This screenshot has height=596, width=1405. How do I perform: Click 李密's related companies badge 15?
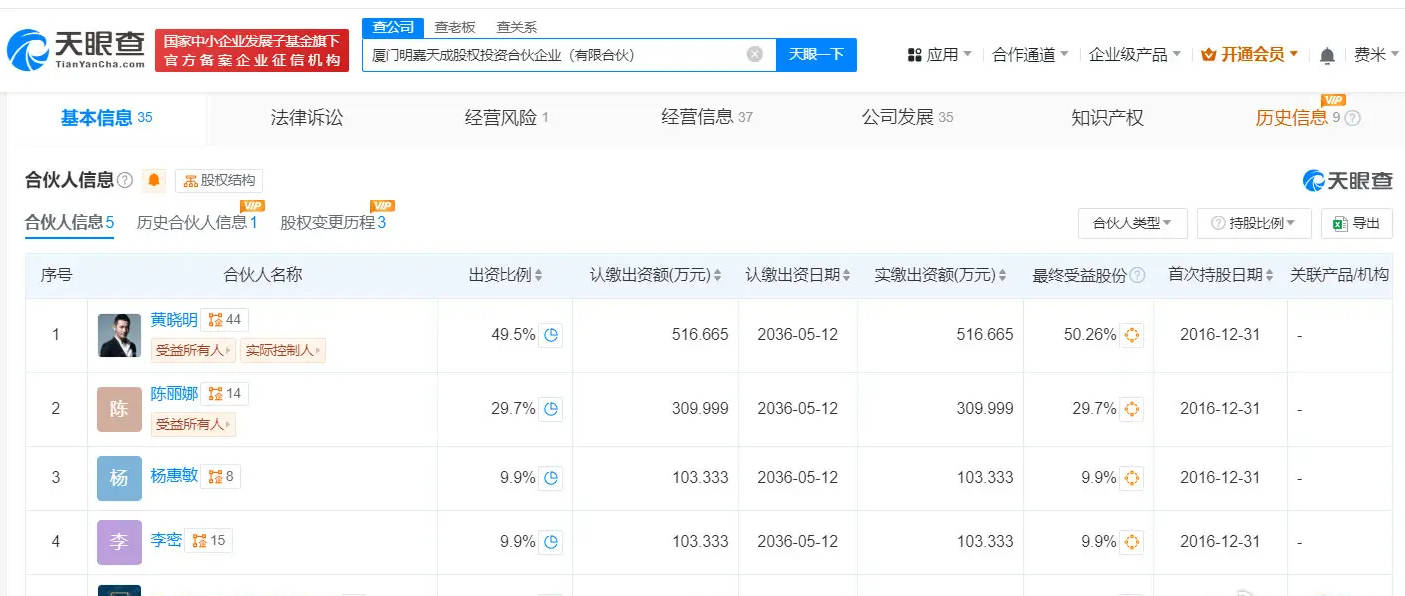click(x=209, y=540)
